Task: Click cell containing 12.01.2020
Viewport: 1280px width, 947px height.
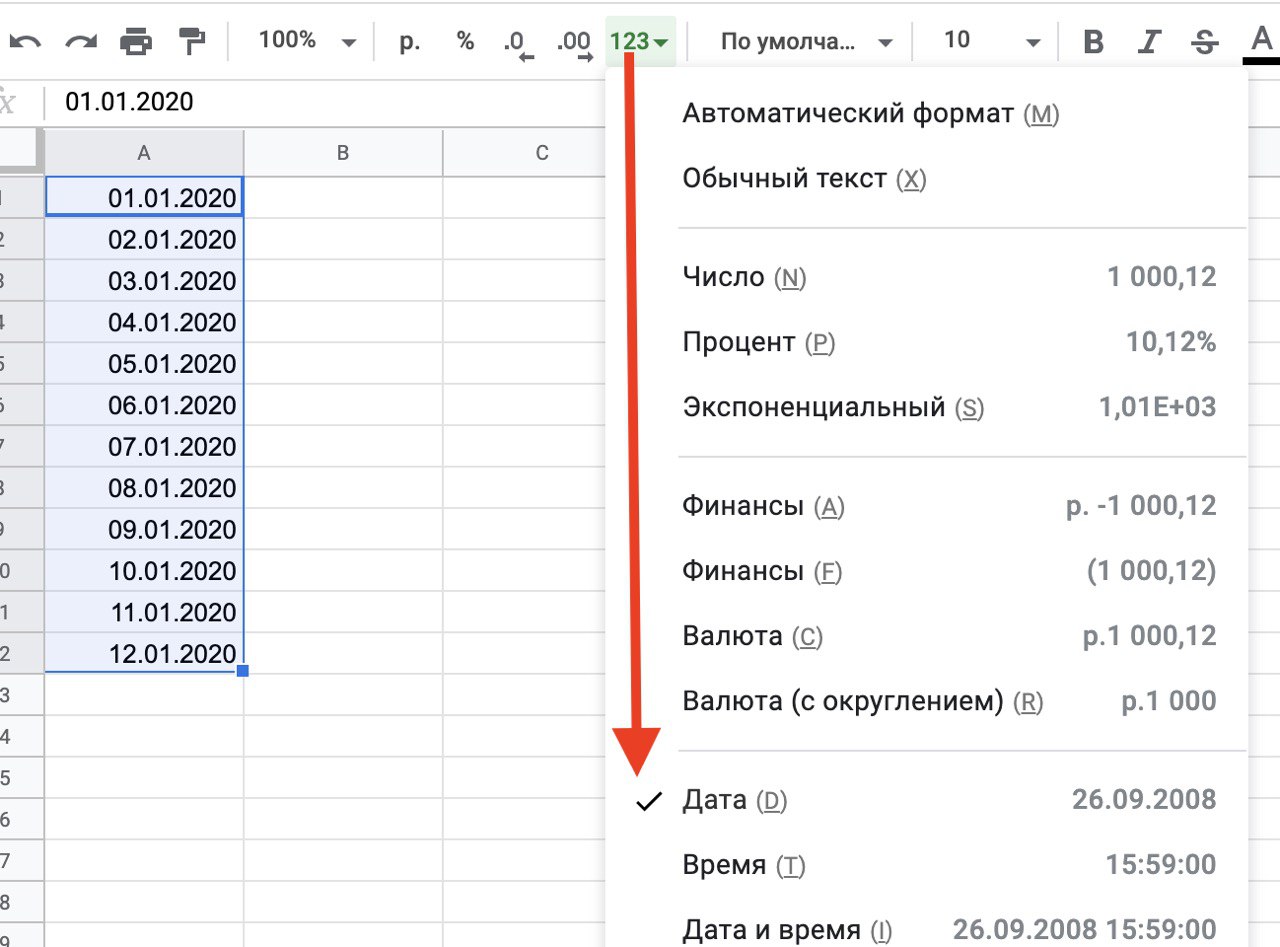Action: 144,654
